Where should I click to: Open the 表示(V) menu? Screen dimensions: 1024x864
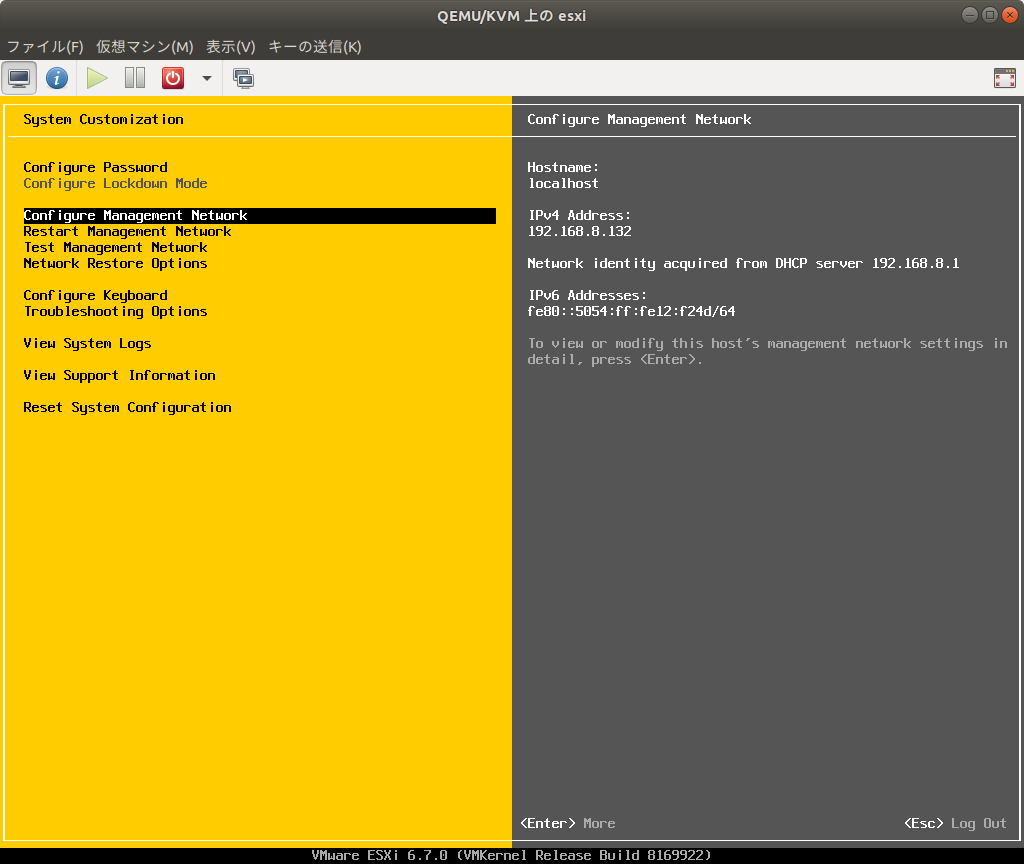231,46
